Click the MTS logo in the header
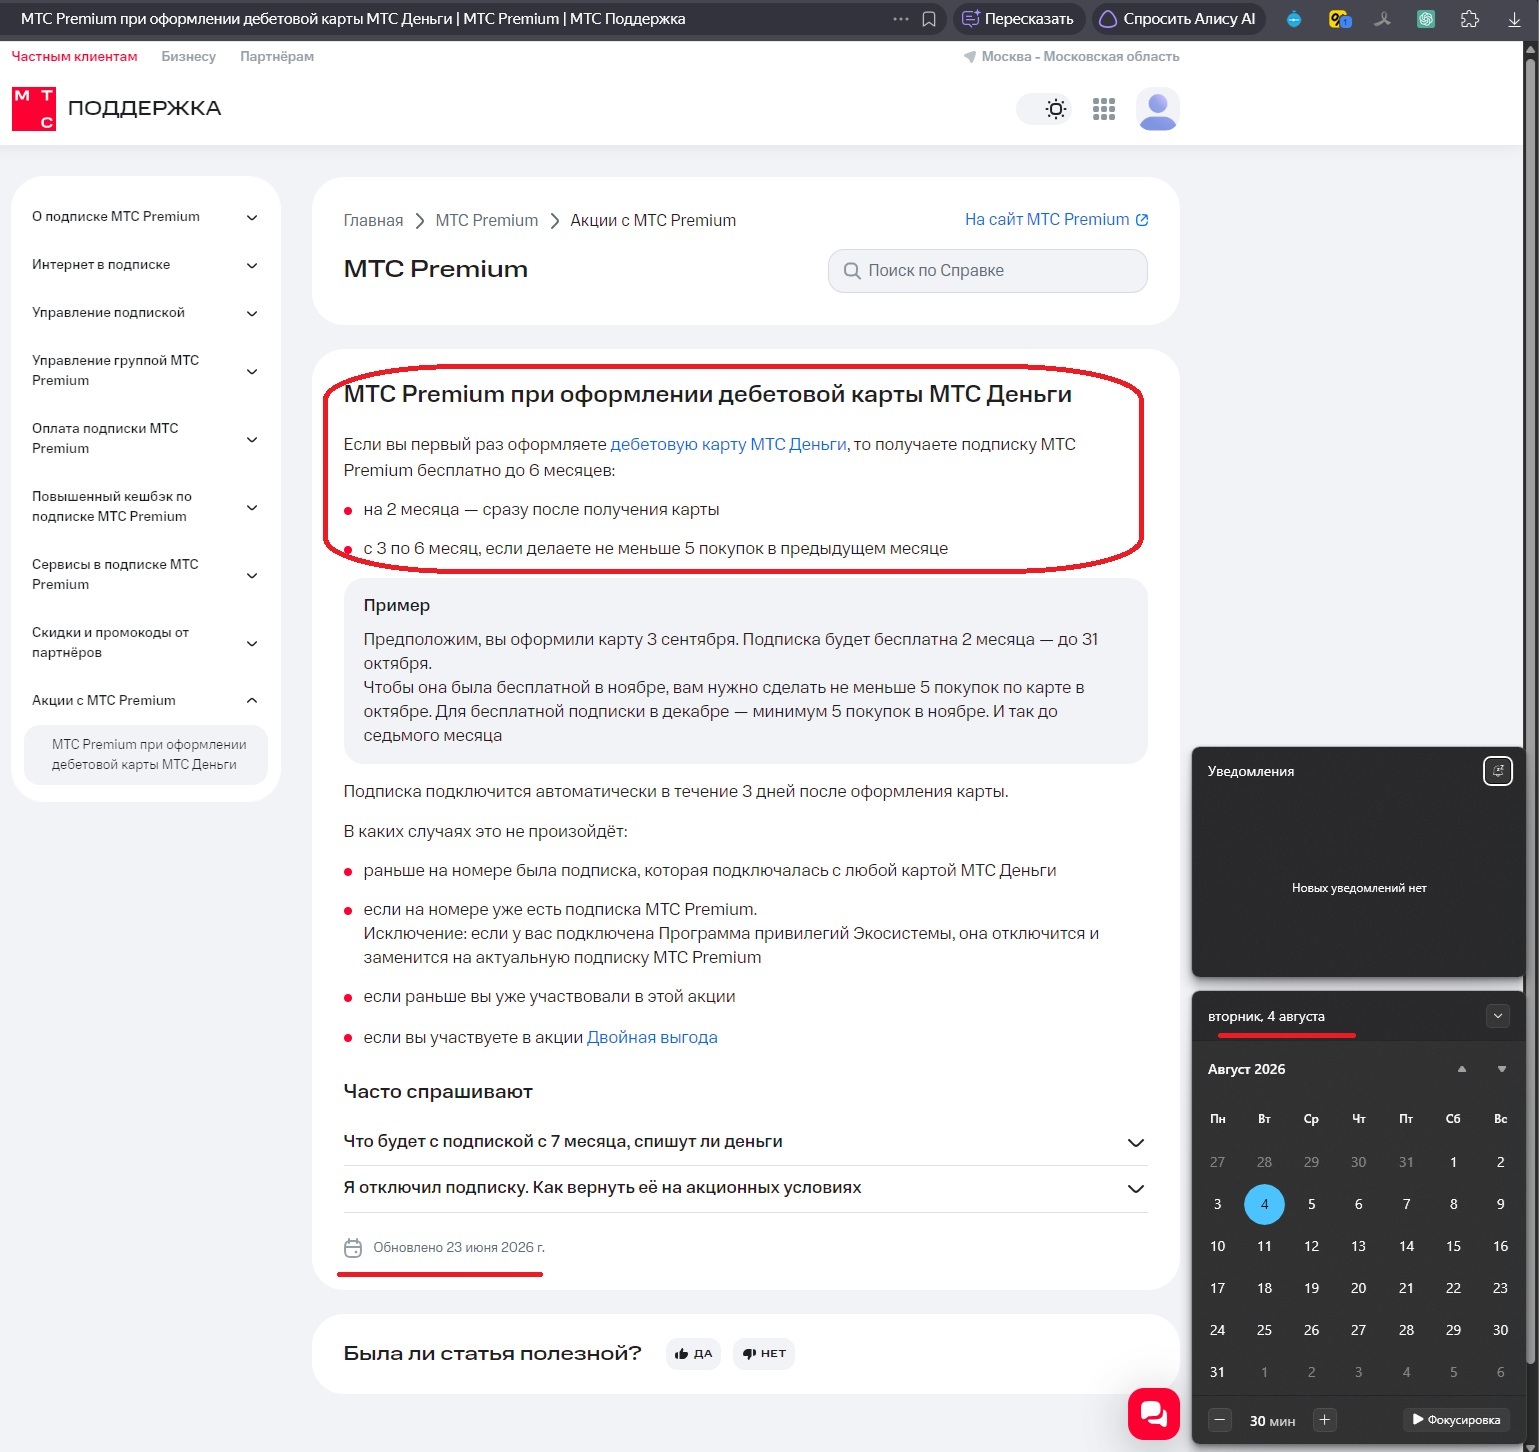The height and width of the screenshot is (1452, 1539). coord(33,108)
